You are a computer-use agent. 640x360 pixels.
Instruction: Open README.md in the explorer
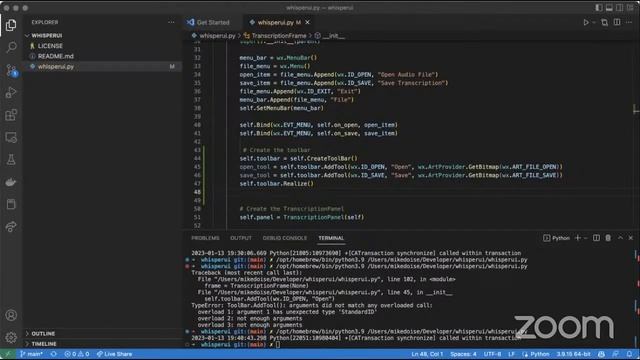56,56
